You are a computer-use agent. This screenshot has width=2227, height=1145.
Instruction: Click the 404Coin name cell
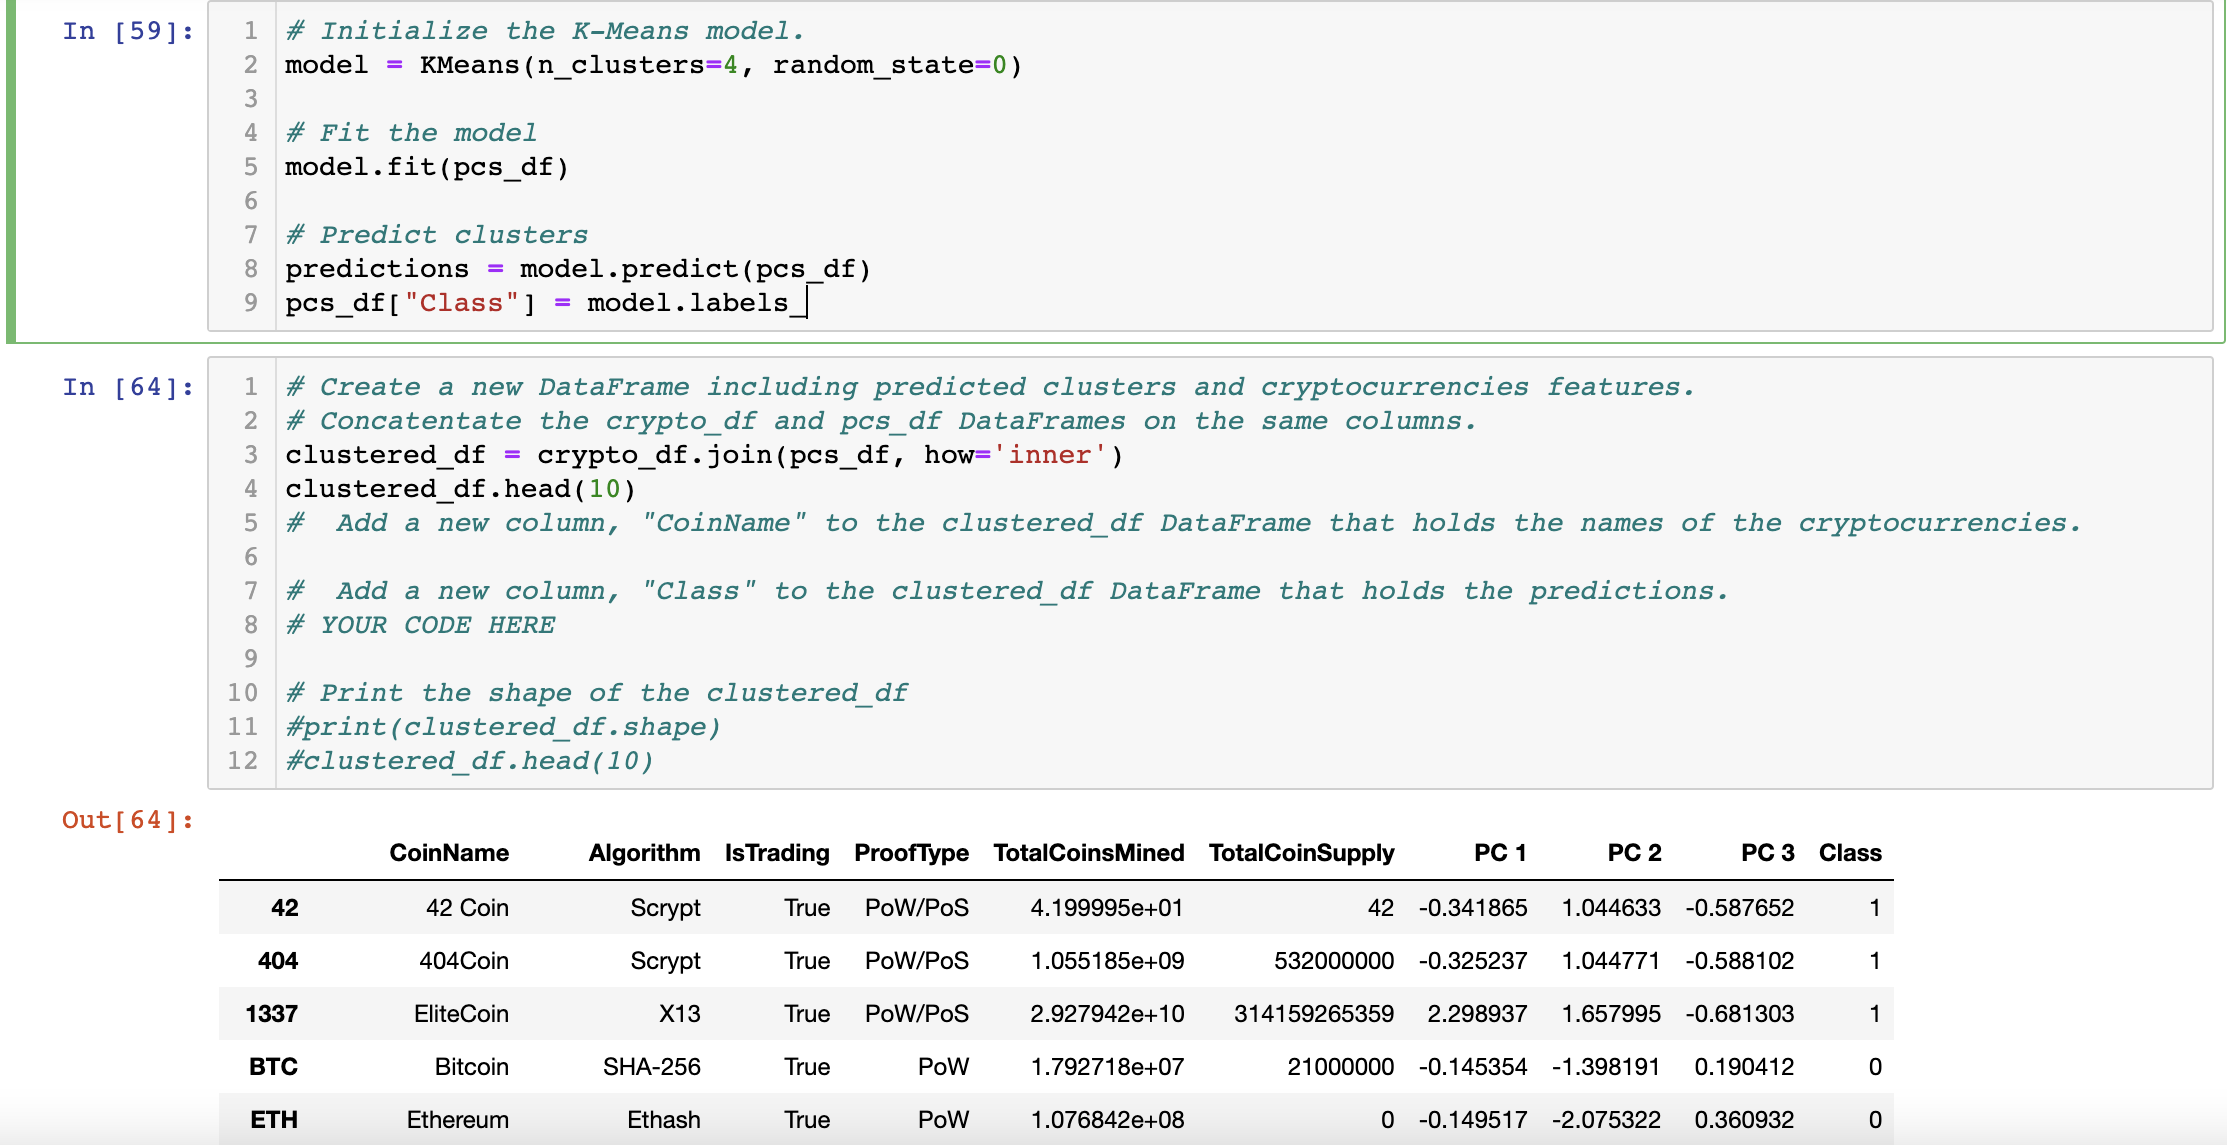[464, 961]
